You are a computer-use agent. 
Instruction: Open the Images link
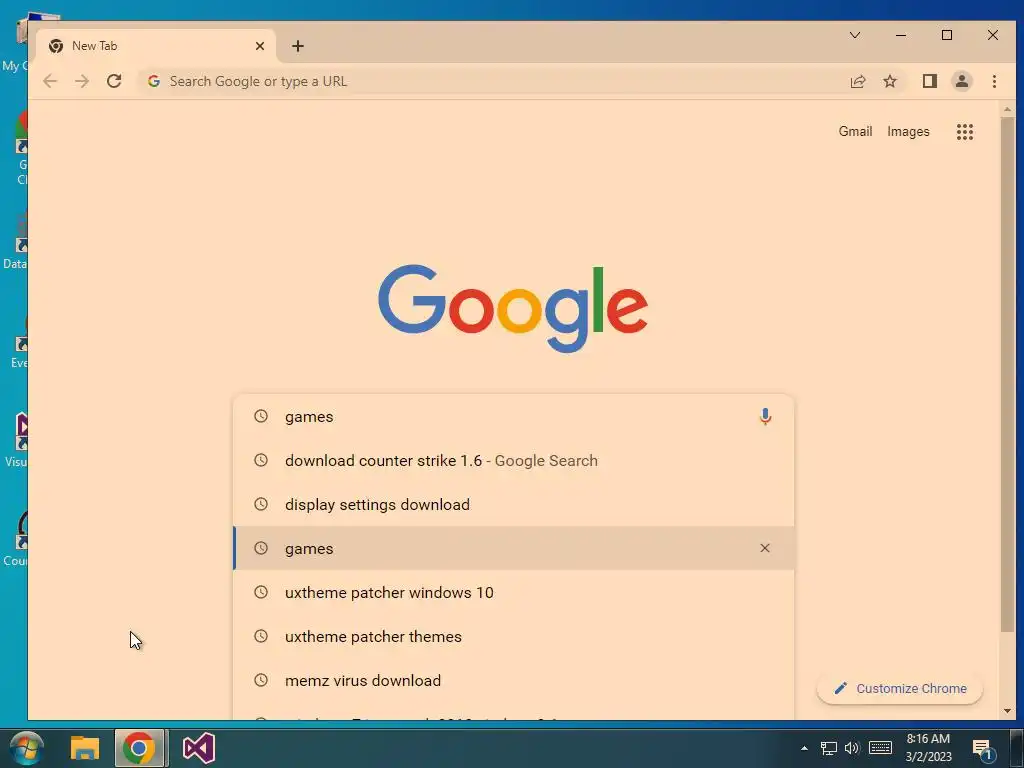[x=908, y=131]
